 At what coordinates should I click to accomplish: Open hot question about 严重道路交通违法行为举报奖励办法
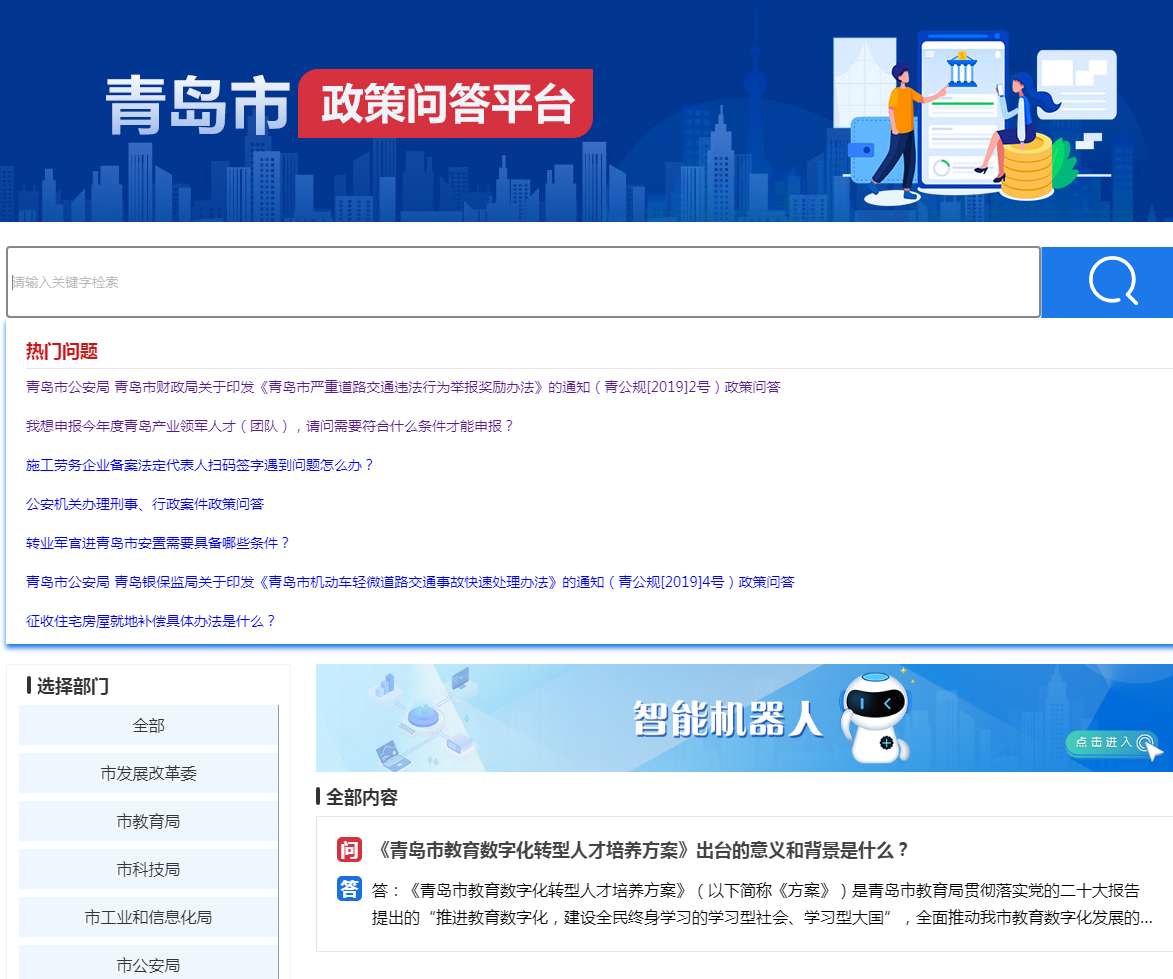(x=403, y=387)
